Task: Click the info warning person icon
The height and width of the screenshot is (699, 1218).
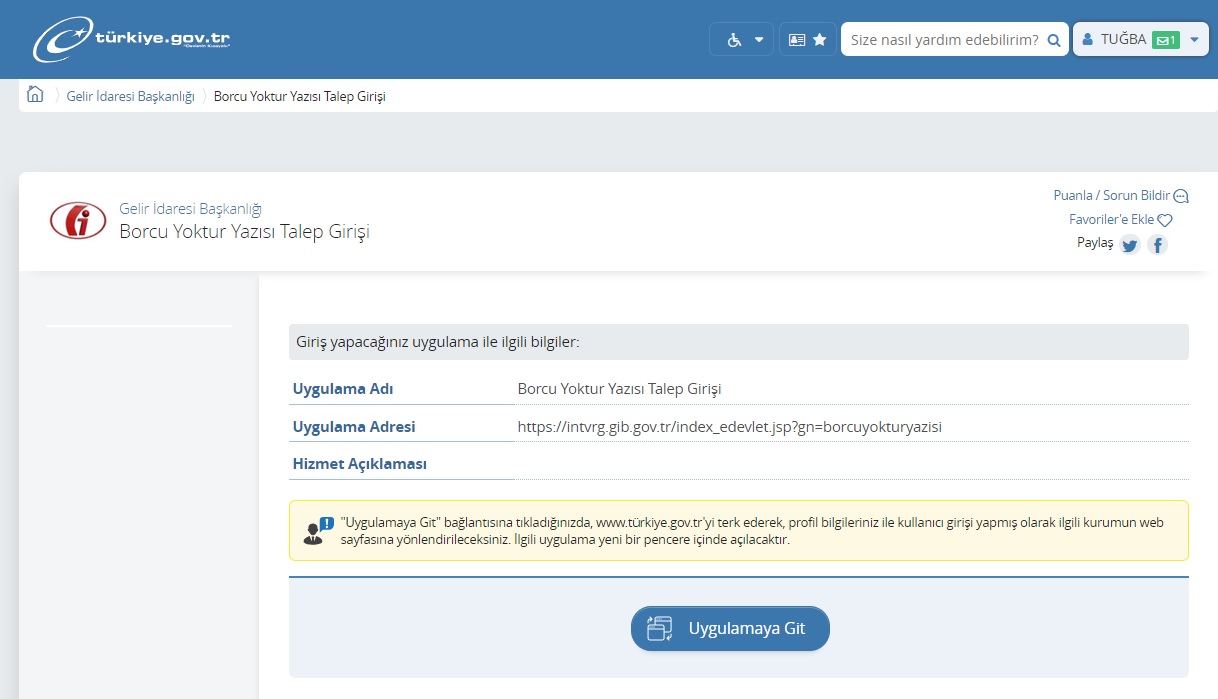Action: pyautogui.click(x=318, y=530)
